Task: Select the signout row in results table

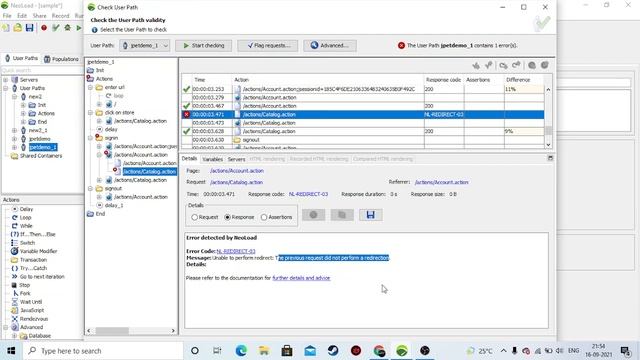Action: [362, 140]
